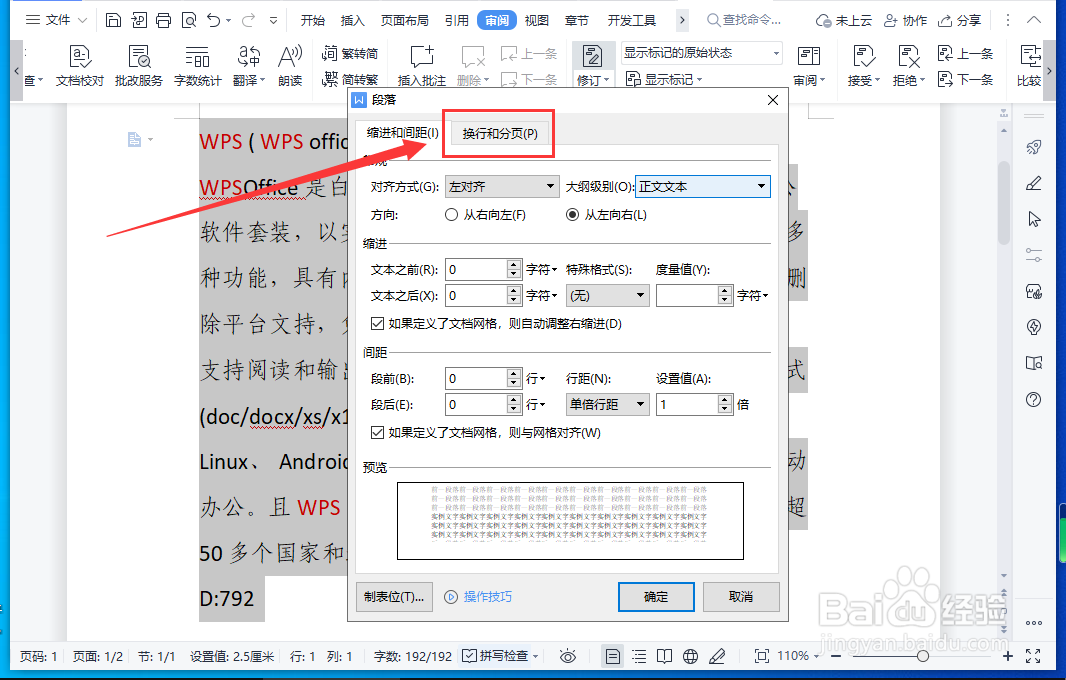Viewport: 1066px width, 680px height.
Task: Click selection arrow icon in right sidebar
Action: point(1034,219)
